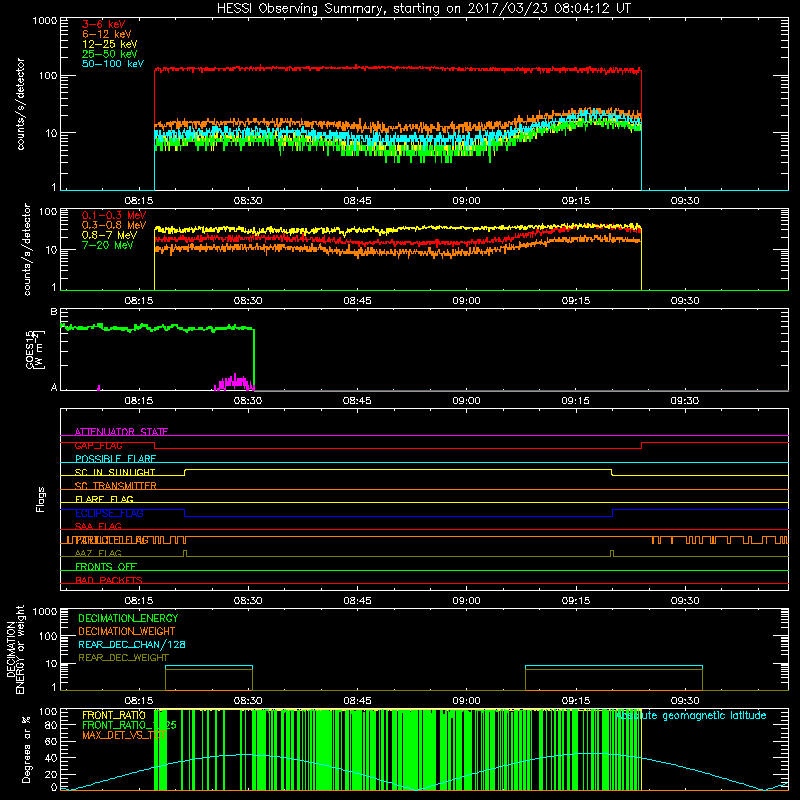Click the DECIMATION_WEIGHT legend entry

click(127, 631)
